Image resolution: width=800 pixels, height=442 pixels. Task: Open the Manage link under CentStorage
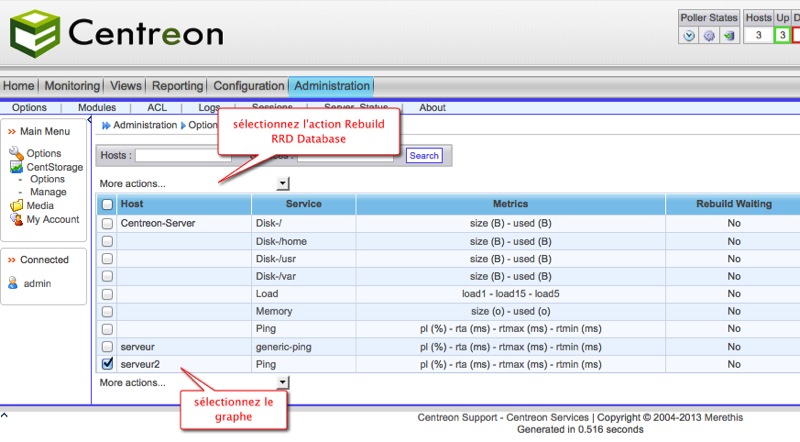[48, 192]
